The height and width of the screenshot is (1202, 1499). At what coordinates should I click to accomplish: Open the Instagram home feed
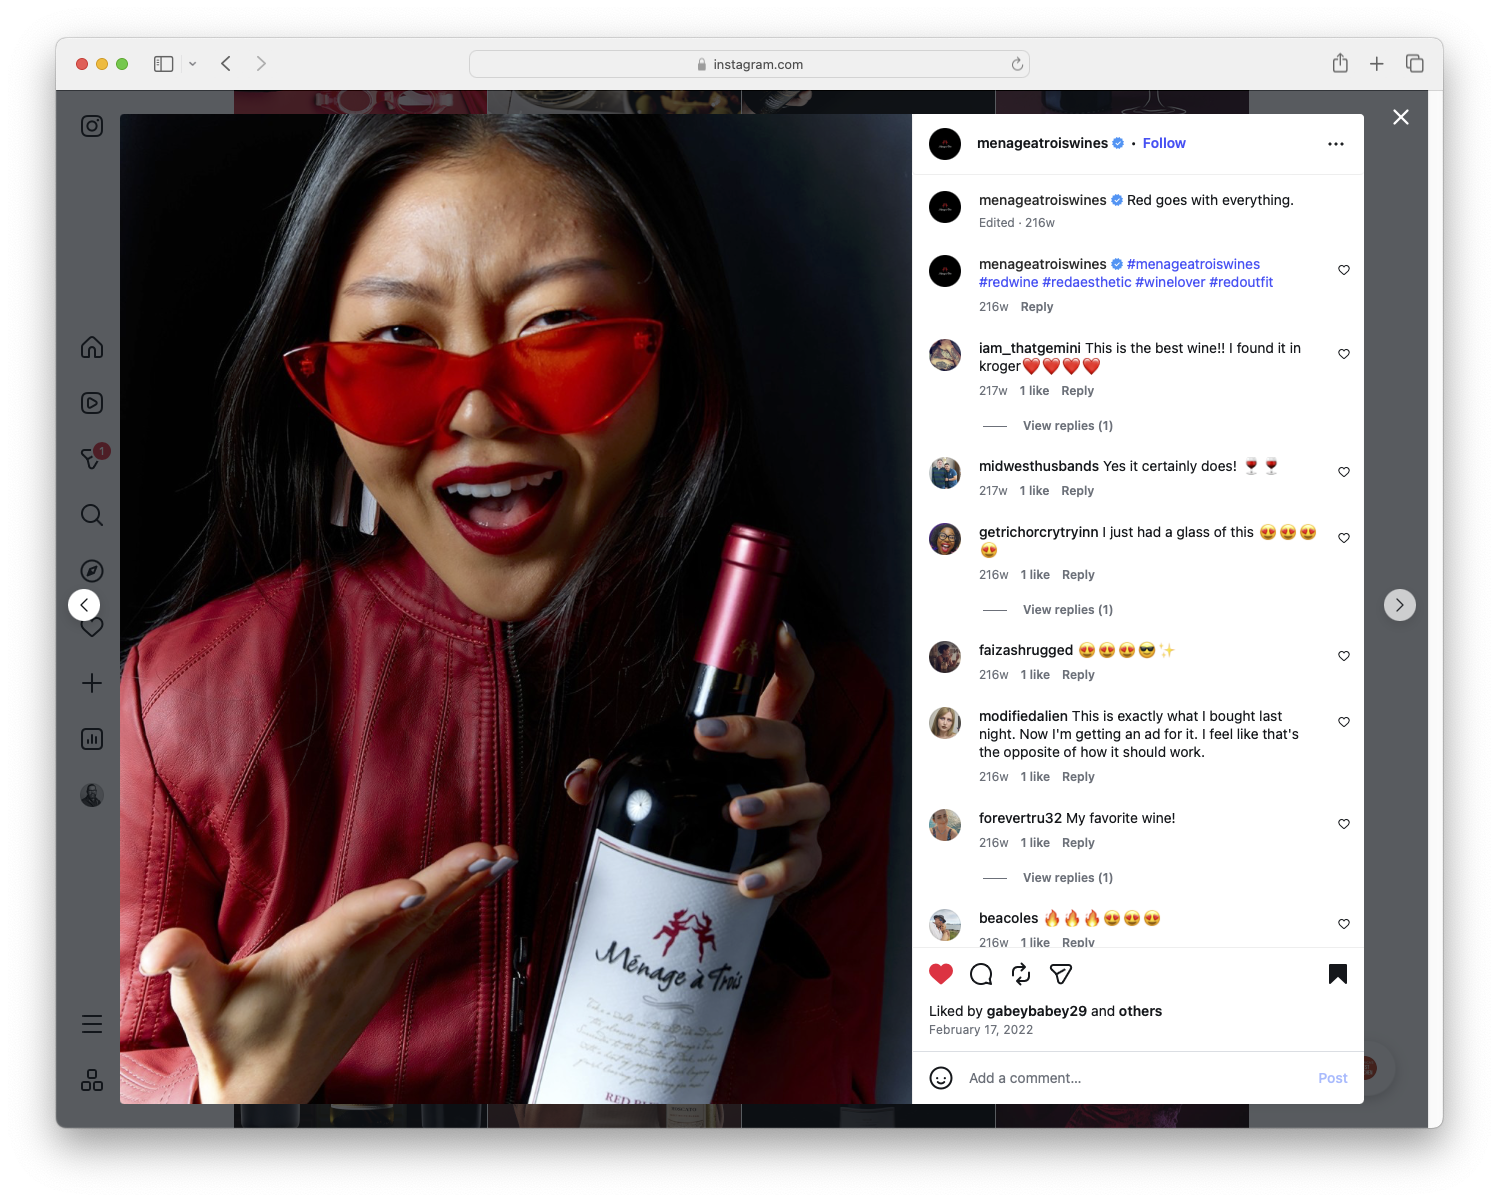point(91,347)
